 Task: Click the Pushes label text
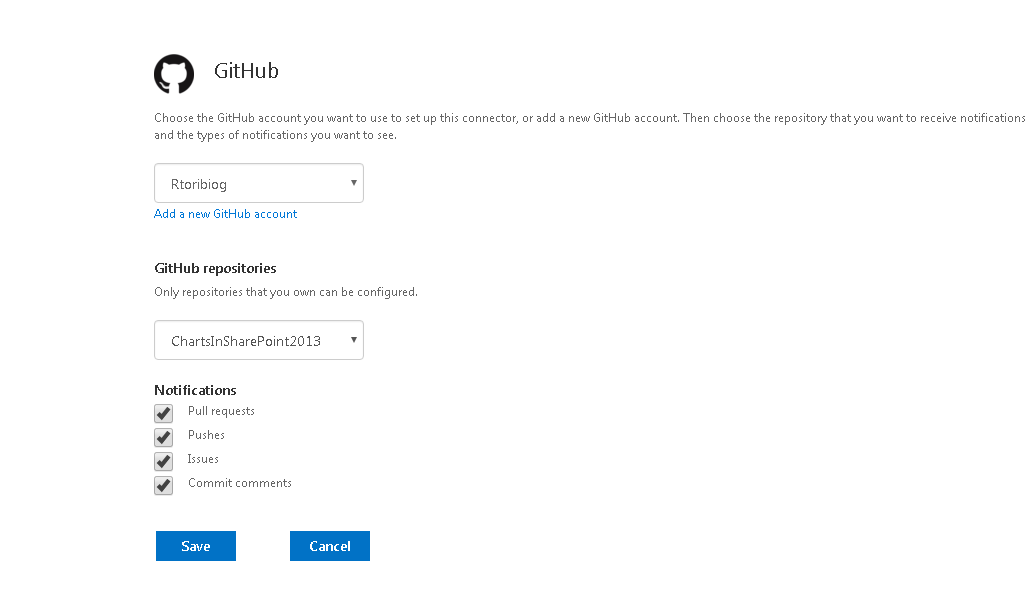[206, 435]
